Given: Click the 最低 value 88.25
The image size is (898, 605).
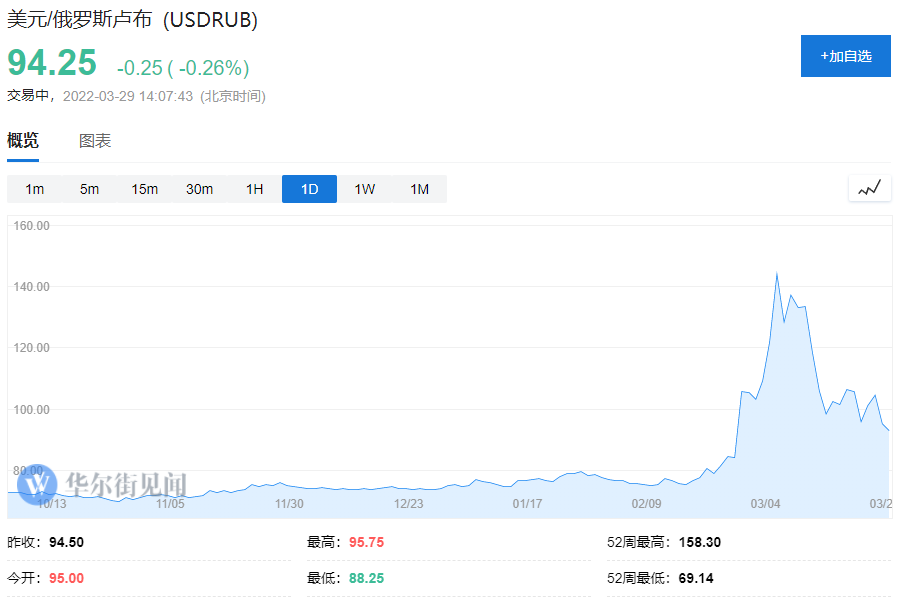Looking at the screenshot, I should click(x=367, y=578).
